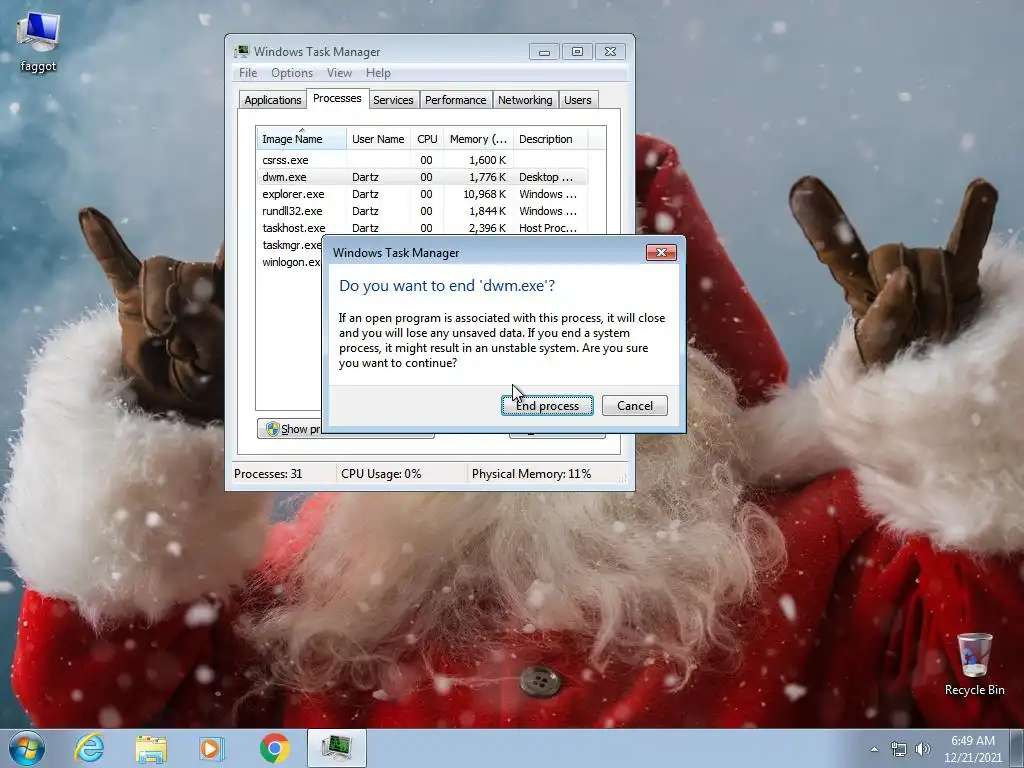
Task: Open the volume tray icon
Action: tap(922, 750)
